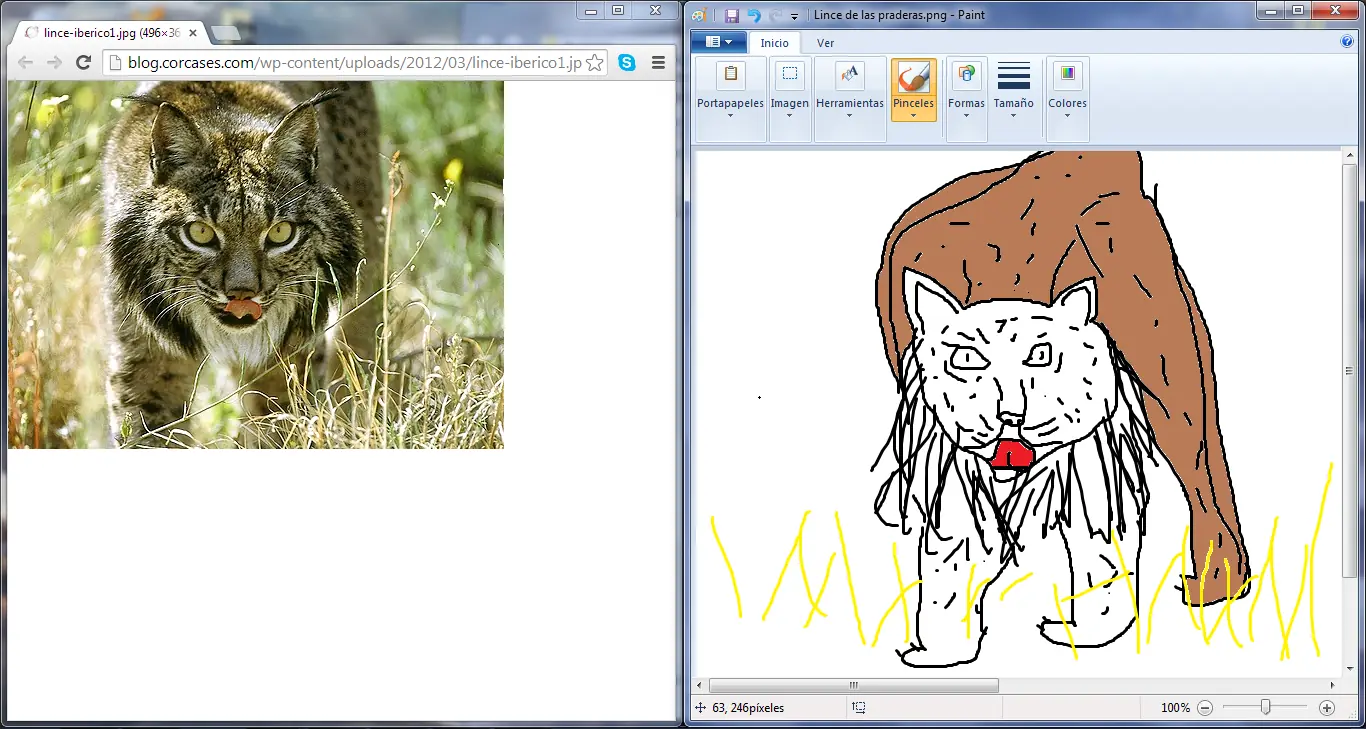Open the blue Paint file menu button
This screenshot has height=729, width=1366.
click(x=718, y=42)
